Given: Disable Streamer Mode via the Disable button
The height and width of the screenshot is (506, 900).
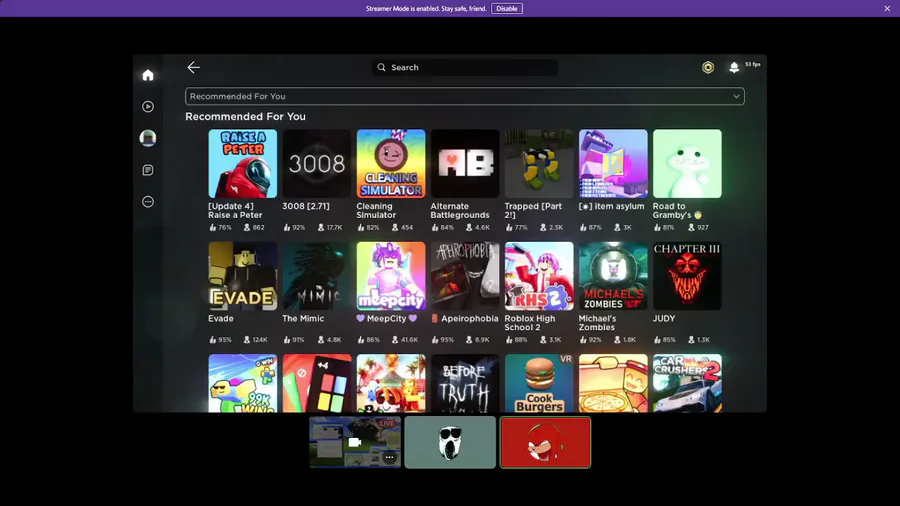Looking at the screenshot, I should pyautogui.click(x=507, y=9).
